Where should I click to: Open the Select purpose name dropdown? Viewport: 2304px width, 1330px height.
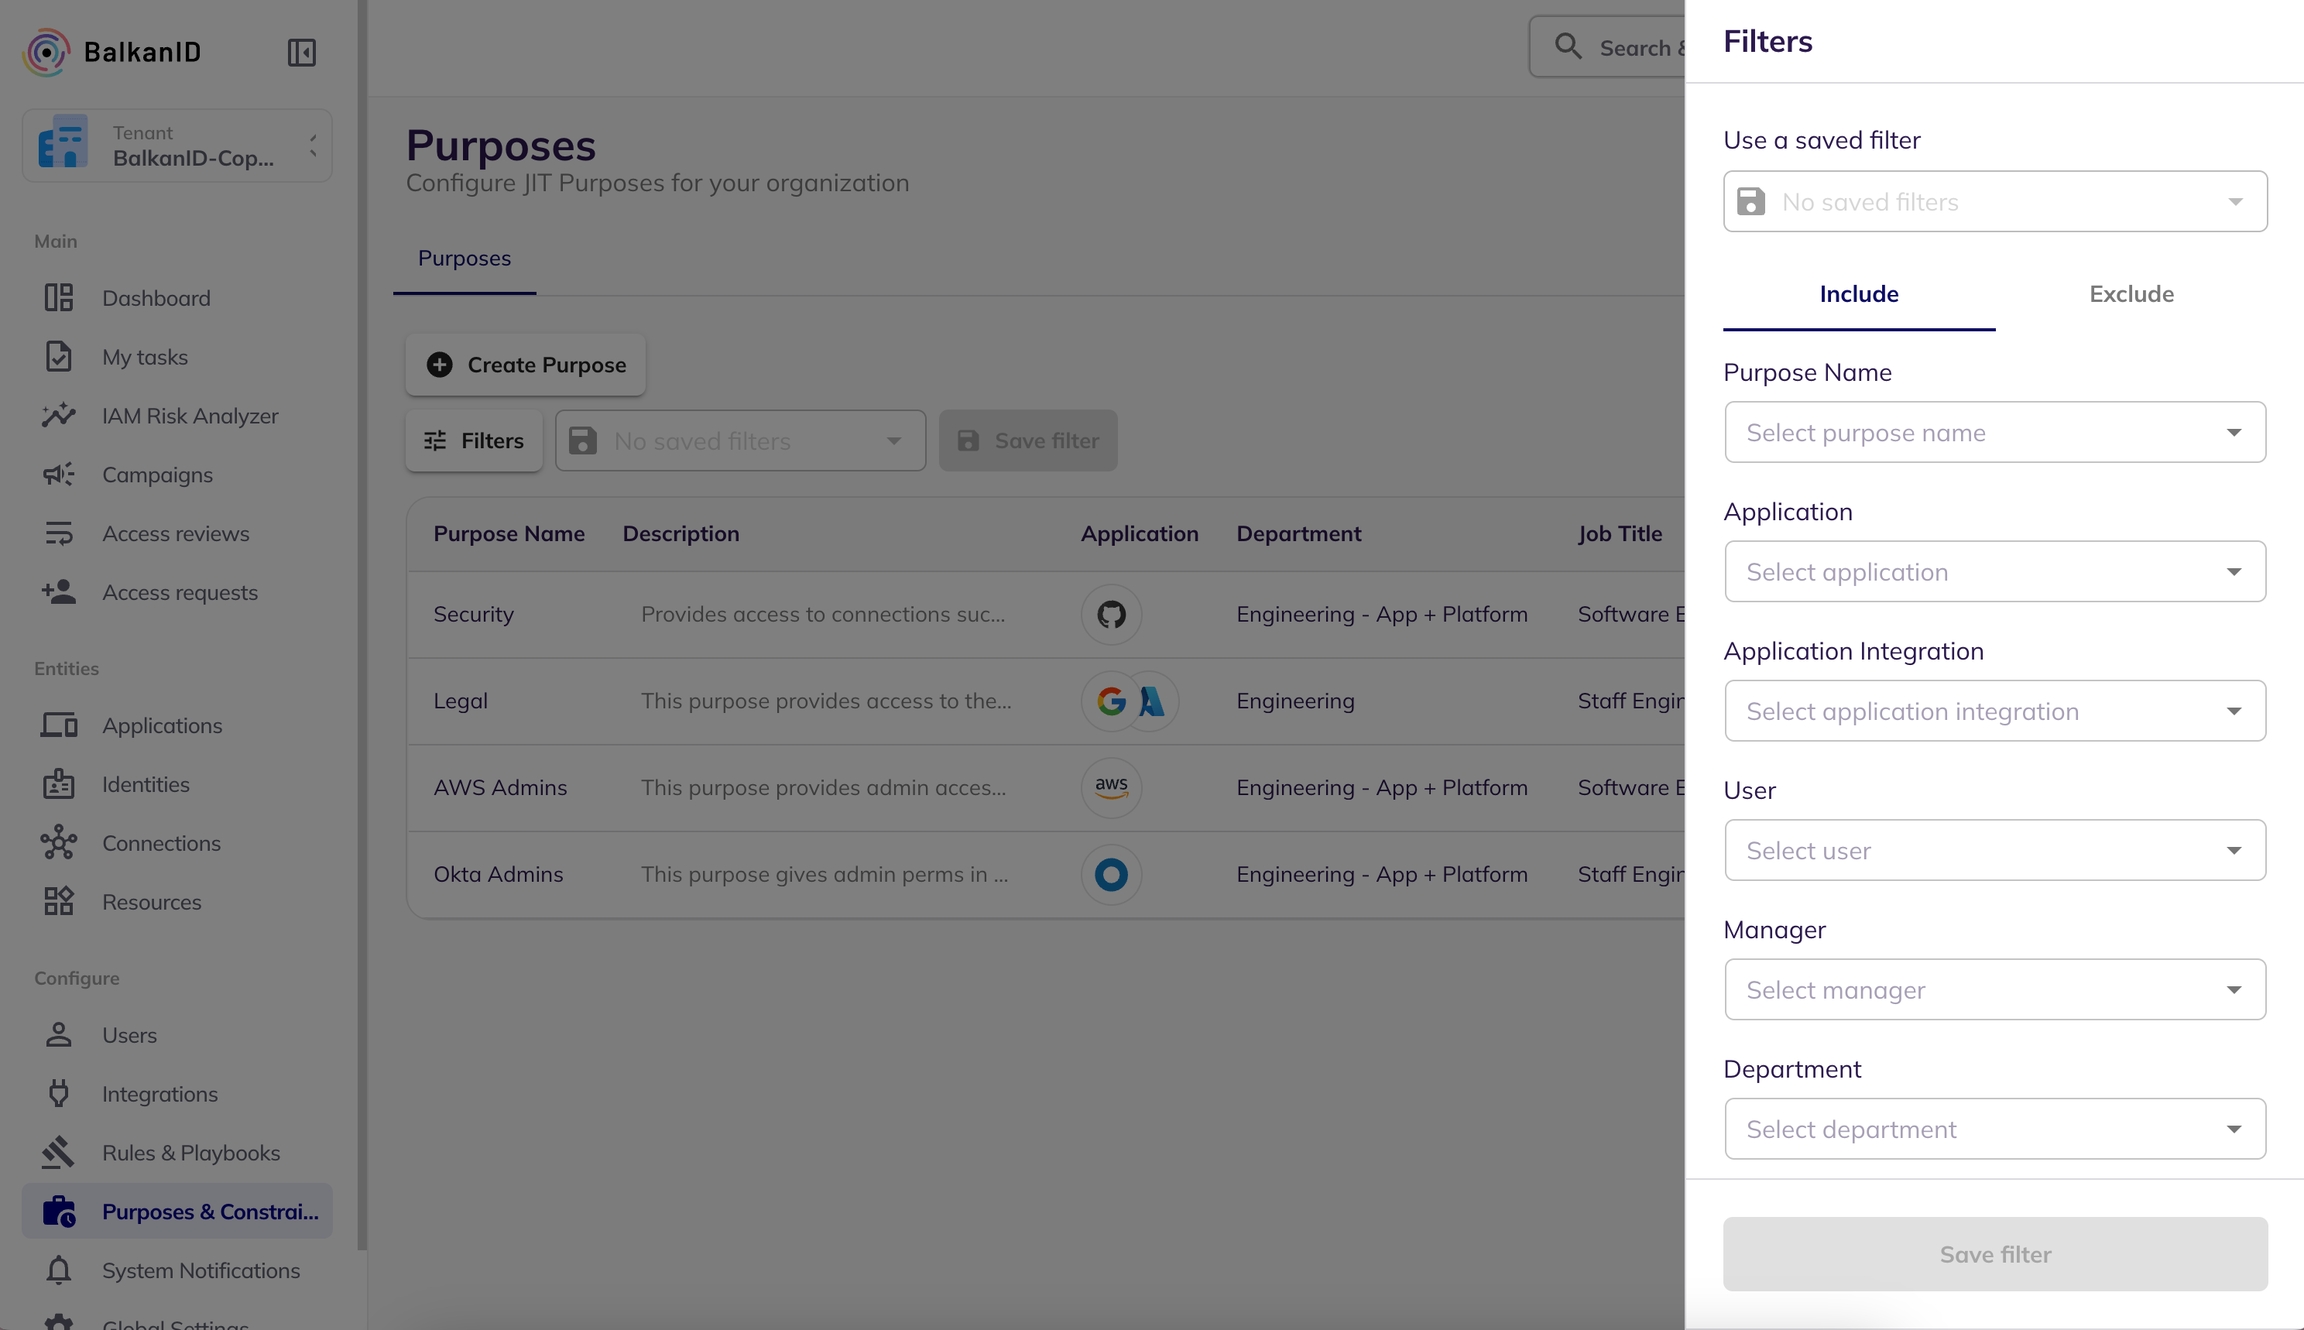[1994, 432]
